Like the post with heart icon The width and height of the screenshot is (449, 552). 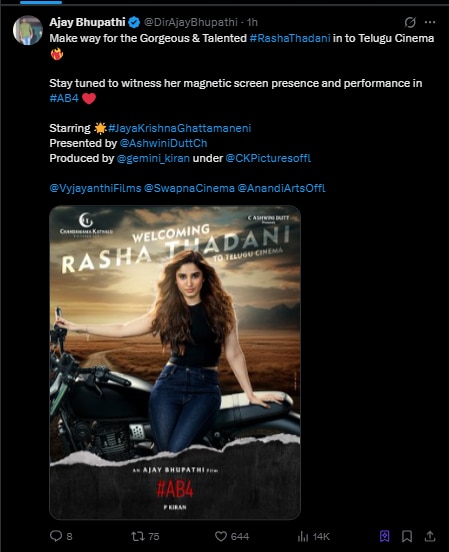click(x=221, y=536)
